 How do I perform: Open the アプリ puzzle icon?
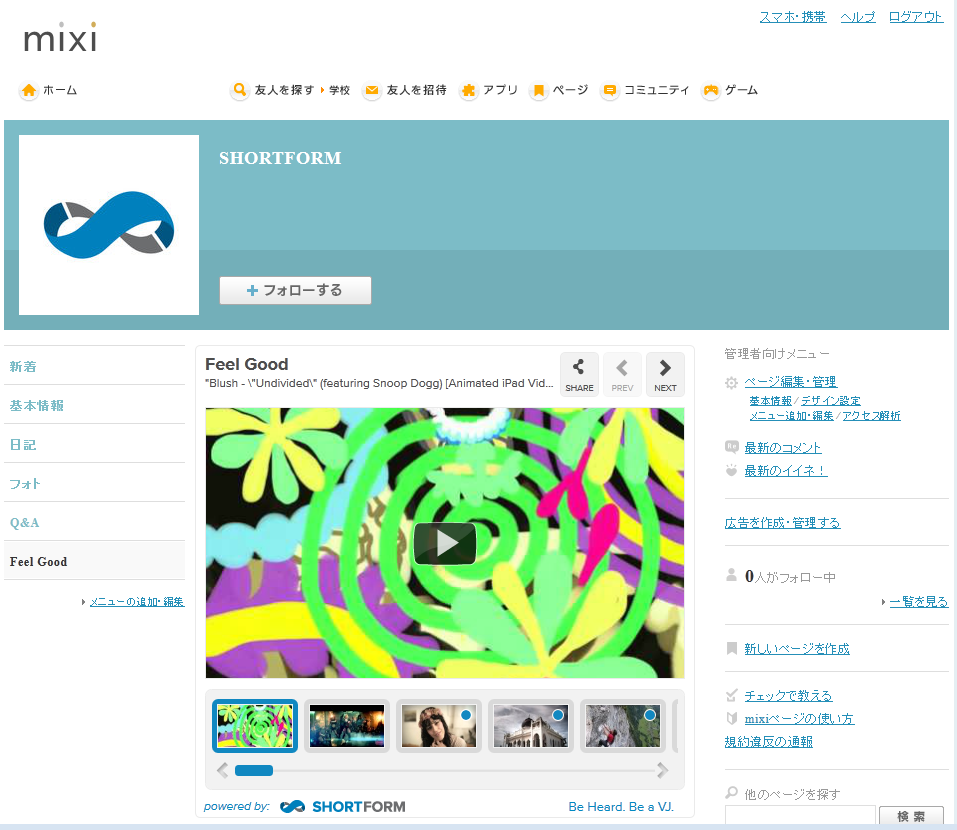point(468,90)
